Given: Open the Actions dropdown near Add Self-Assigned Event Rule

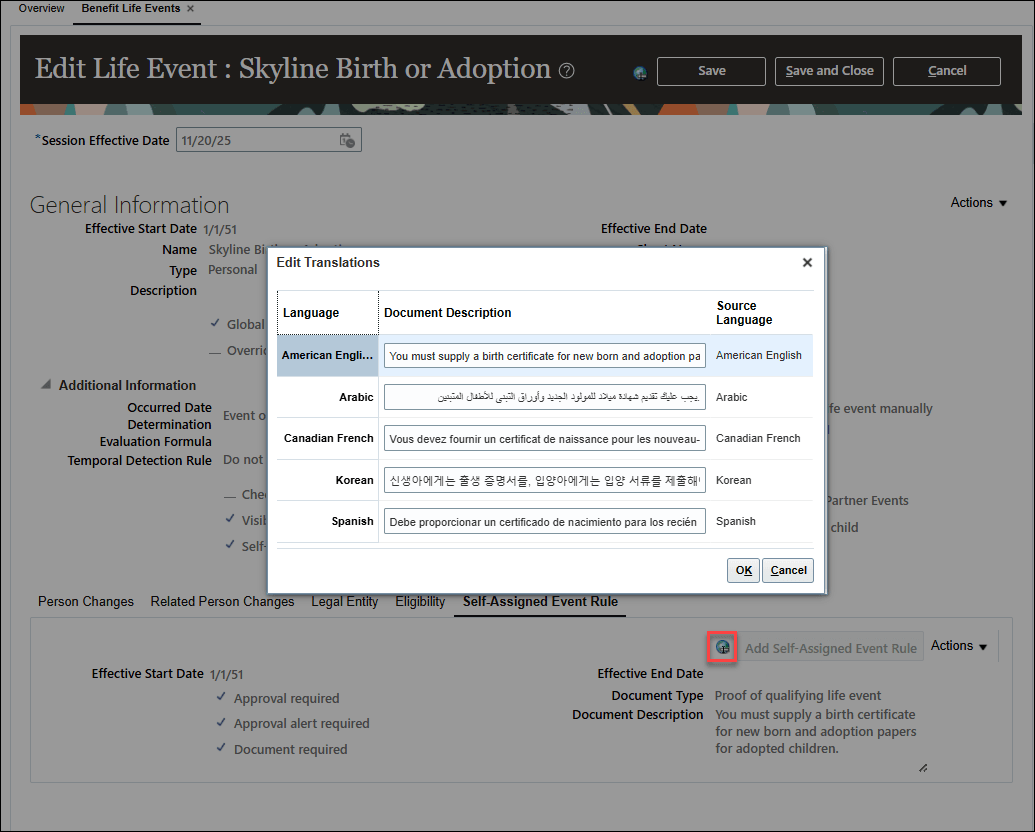Looking at the screenshot, I should tap(958, 646).
